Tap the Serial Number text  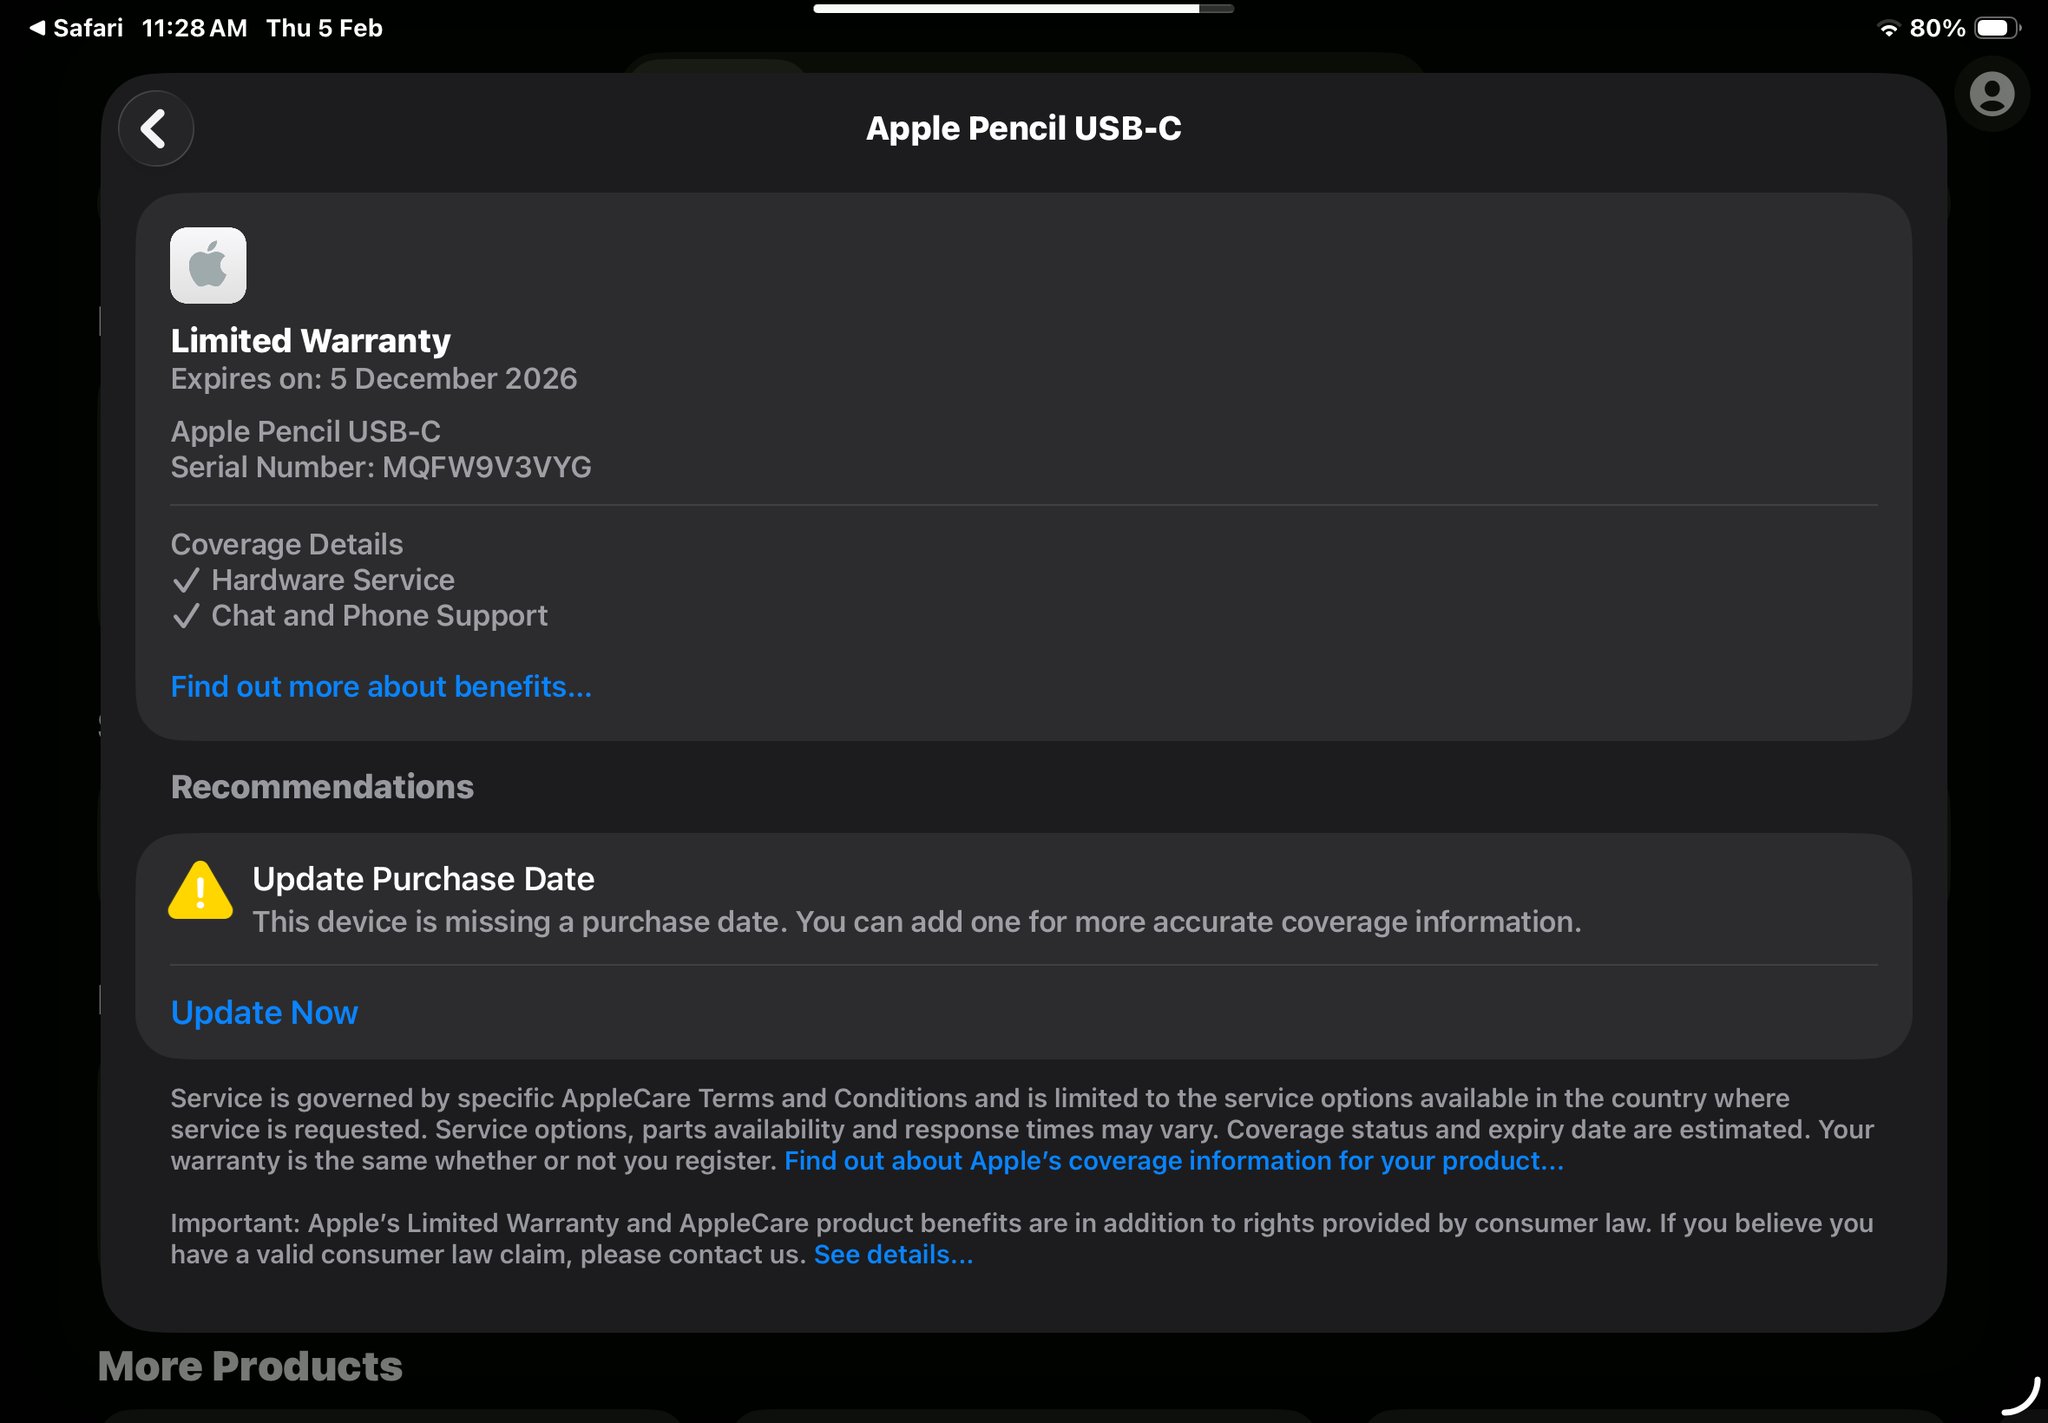(380, 467)
